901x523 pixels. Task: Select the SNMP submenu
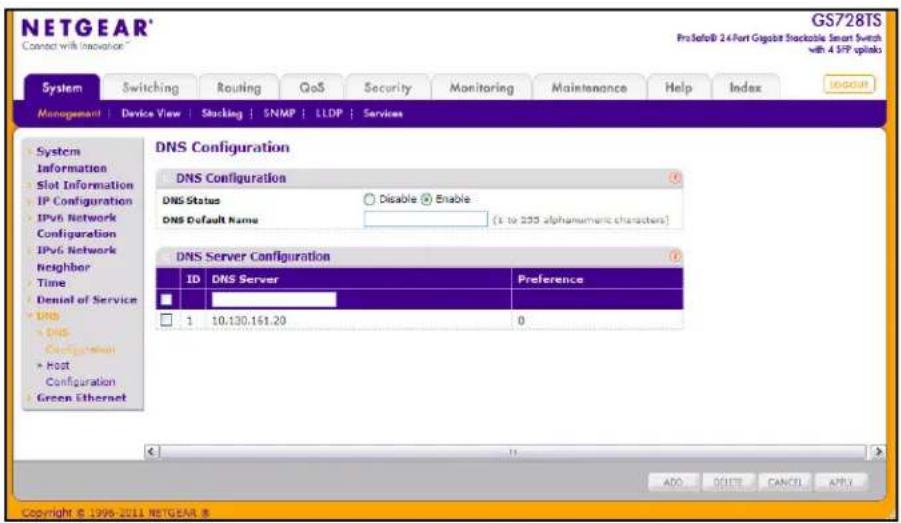click(x=279, y=113)
